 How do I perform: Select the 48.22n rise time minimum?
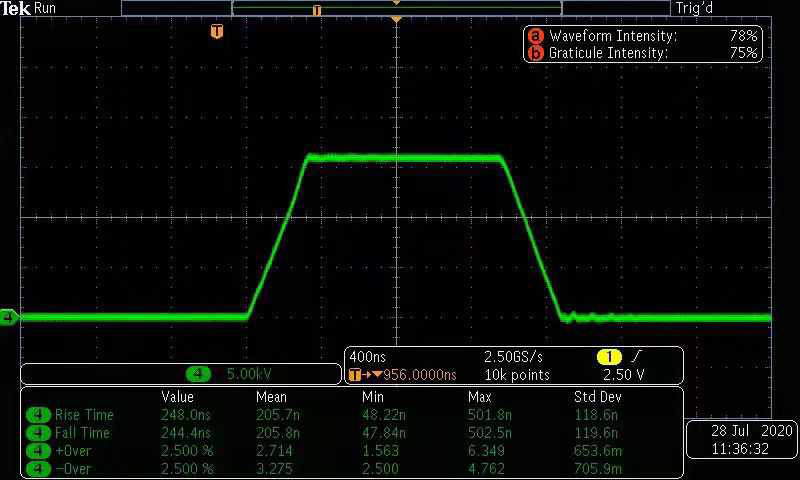click(384, 415)
